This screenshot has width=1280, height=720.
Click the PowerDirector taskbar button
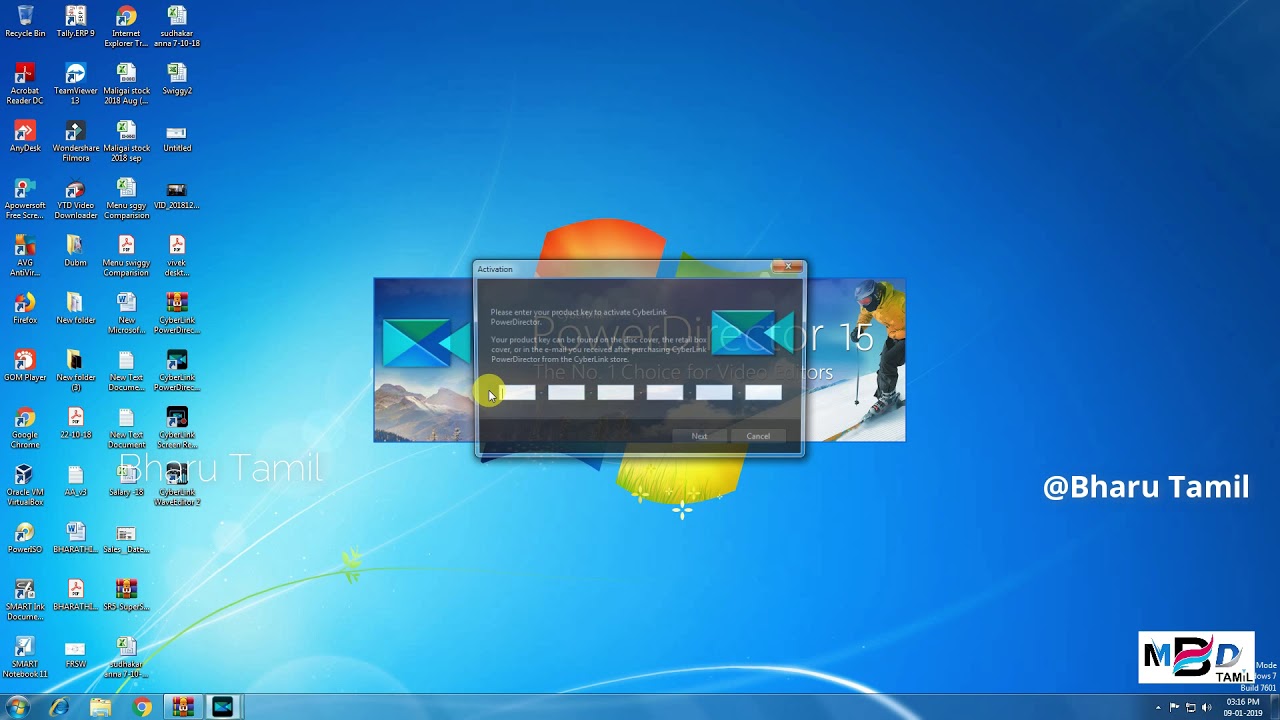[223, 707]
